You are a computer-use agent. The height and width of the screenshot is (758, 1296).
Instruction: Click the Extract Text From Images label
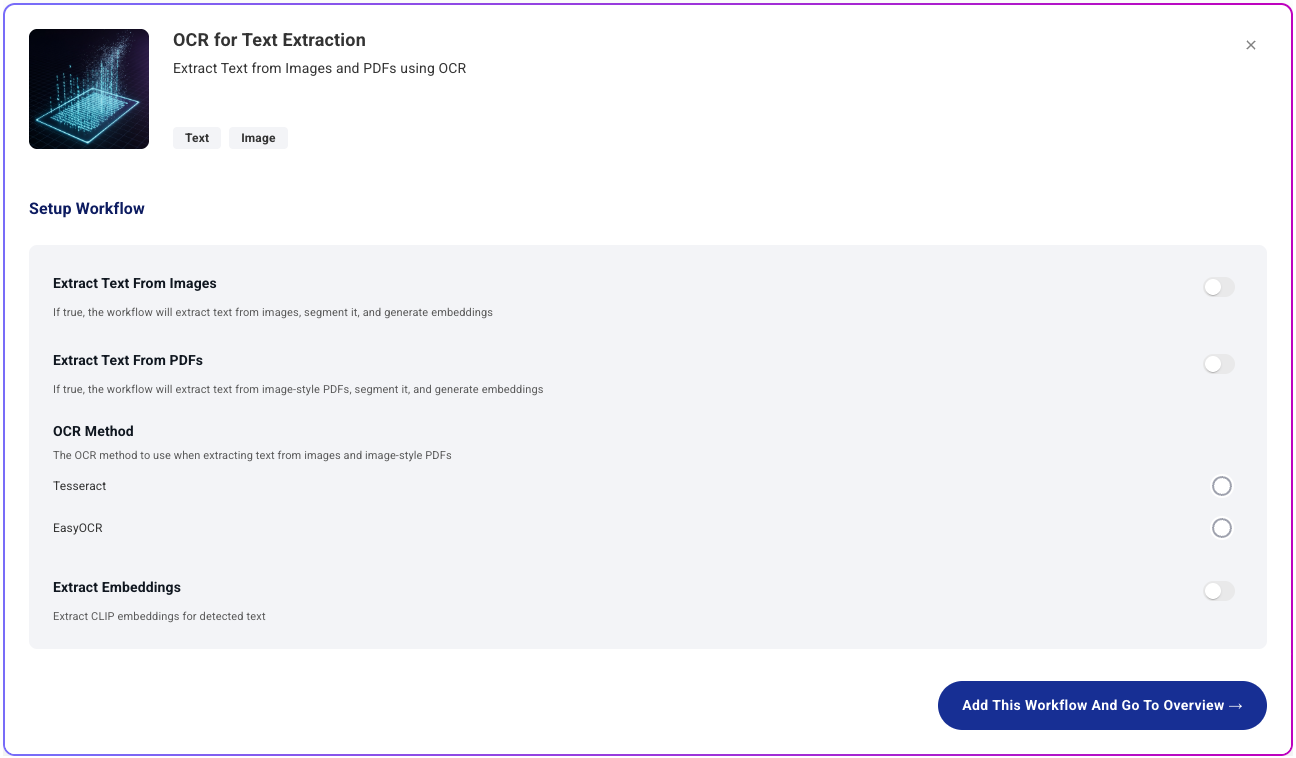[135, 283]
